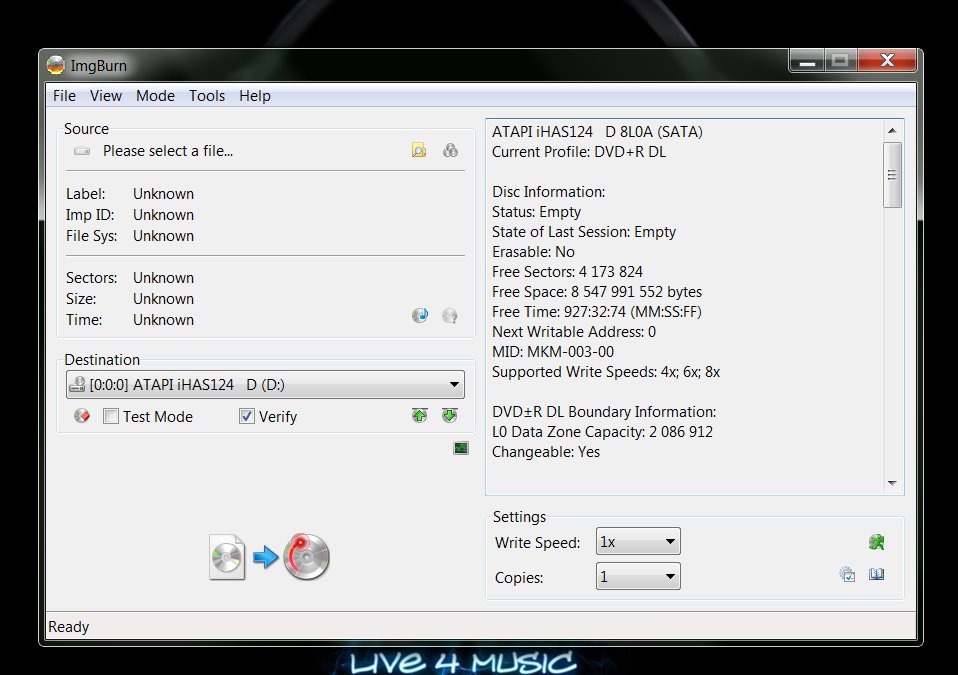This screenshot has width=958, height=675.
Task: Click the settings gear checkbox icon near Copies
Action: (847, 574)
